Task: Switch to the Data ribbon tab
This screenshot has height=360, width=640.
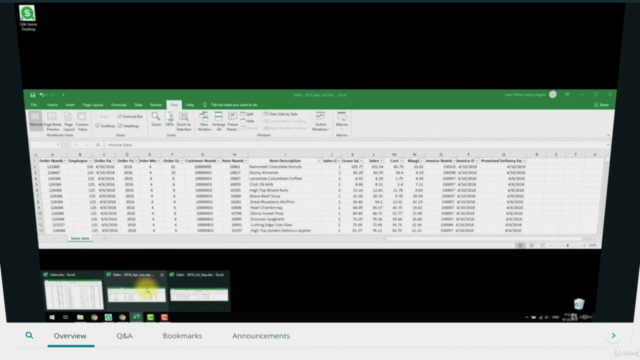Action: pos(138,105)
